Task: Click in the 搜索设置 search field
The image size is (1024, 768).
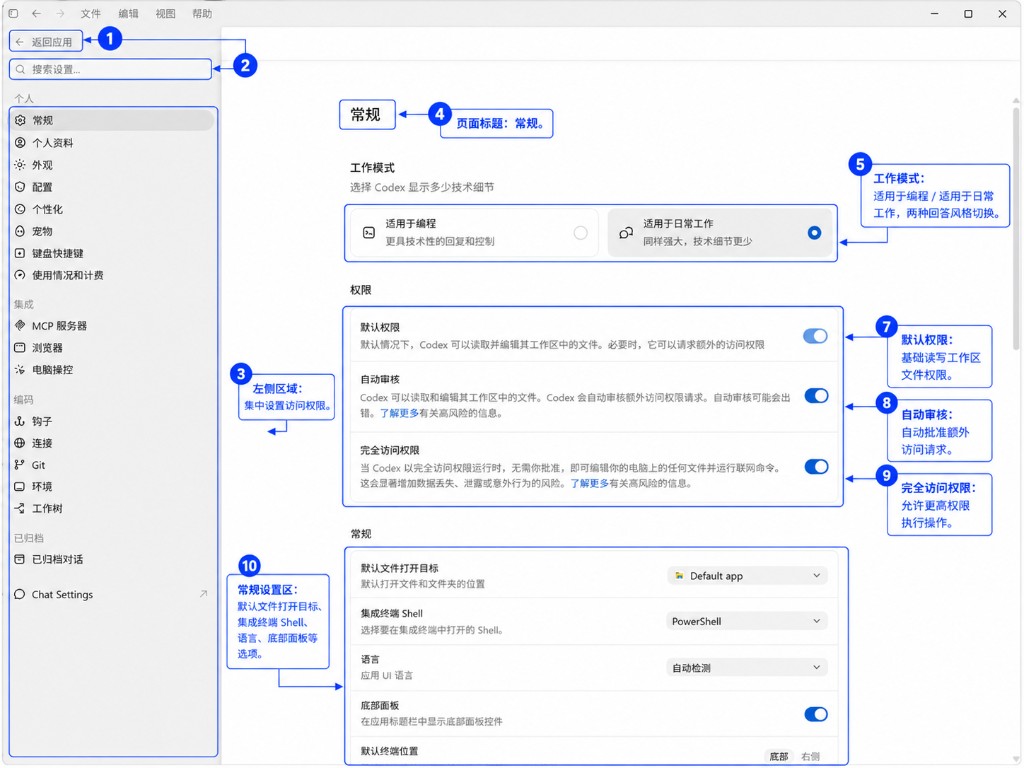Action: [x=111, y=69]
